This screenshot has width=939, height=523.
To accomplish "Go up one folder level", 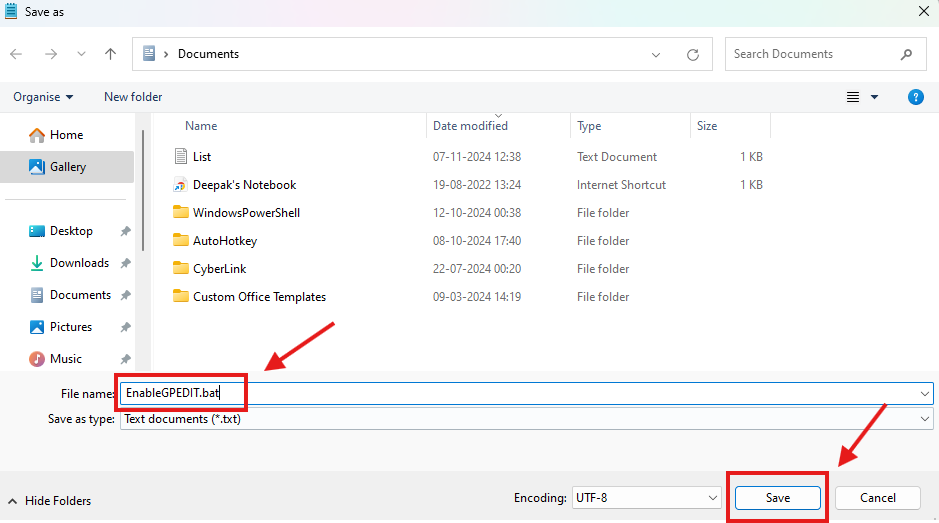I will (110, 54).
